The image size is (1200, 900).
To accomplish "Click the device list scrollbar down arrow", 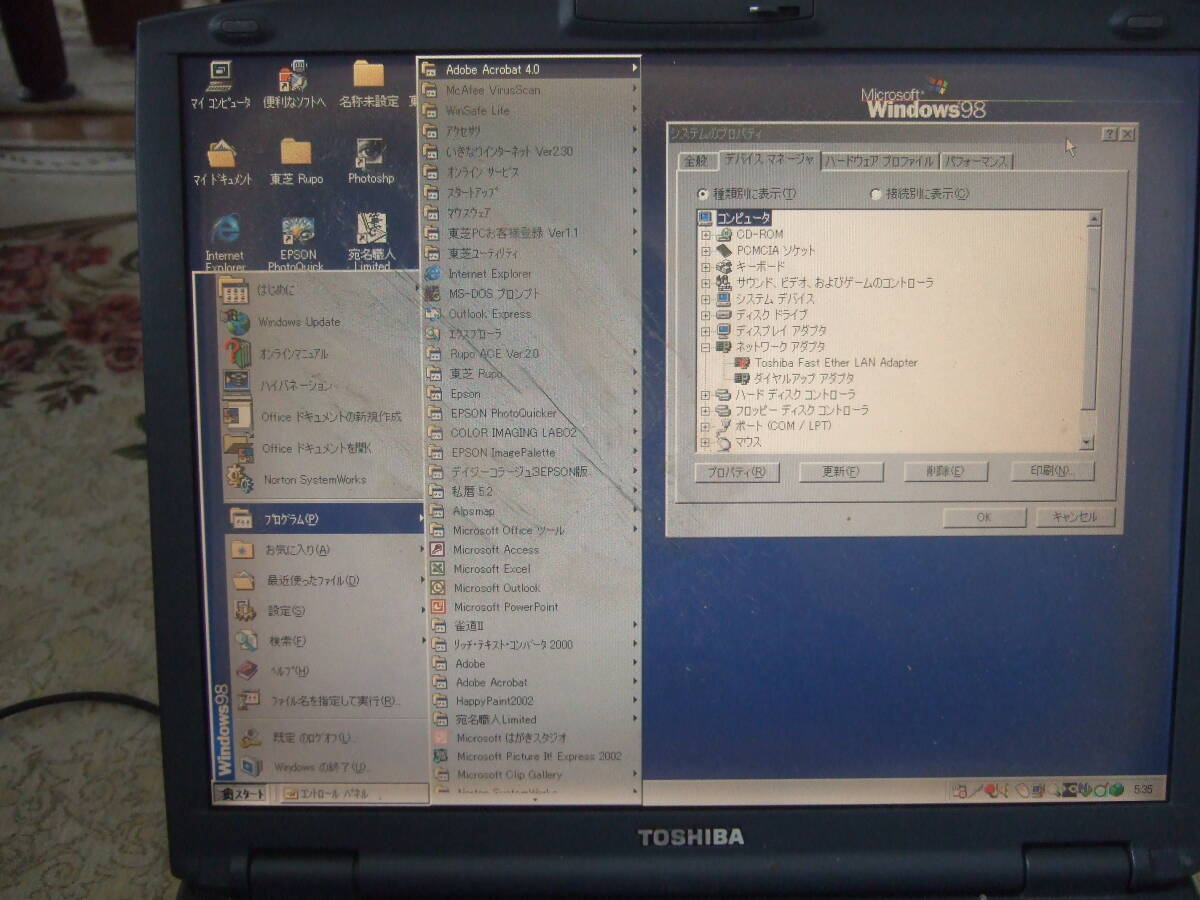I will coord(1086,442).
